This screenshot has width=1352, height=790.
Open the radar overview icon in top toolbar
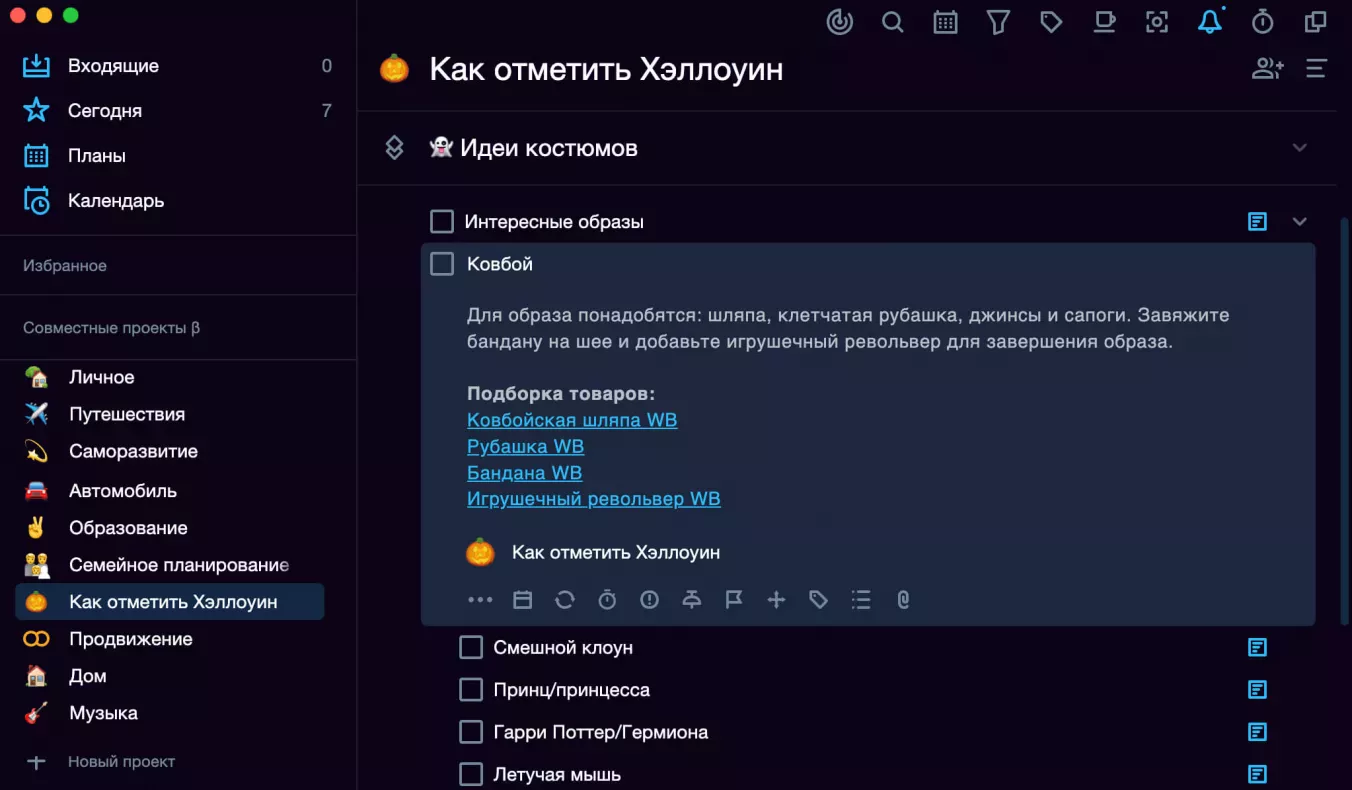point(840,22)
